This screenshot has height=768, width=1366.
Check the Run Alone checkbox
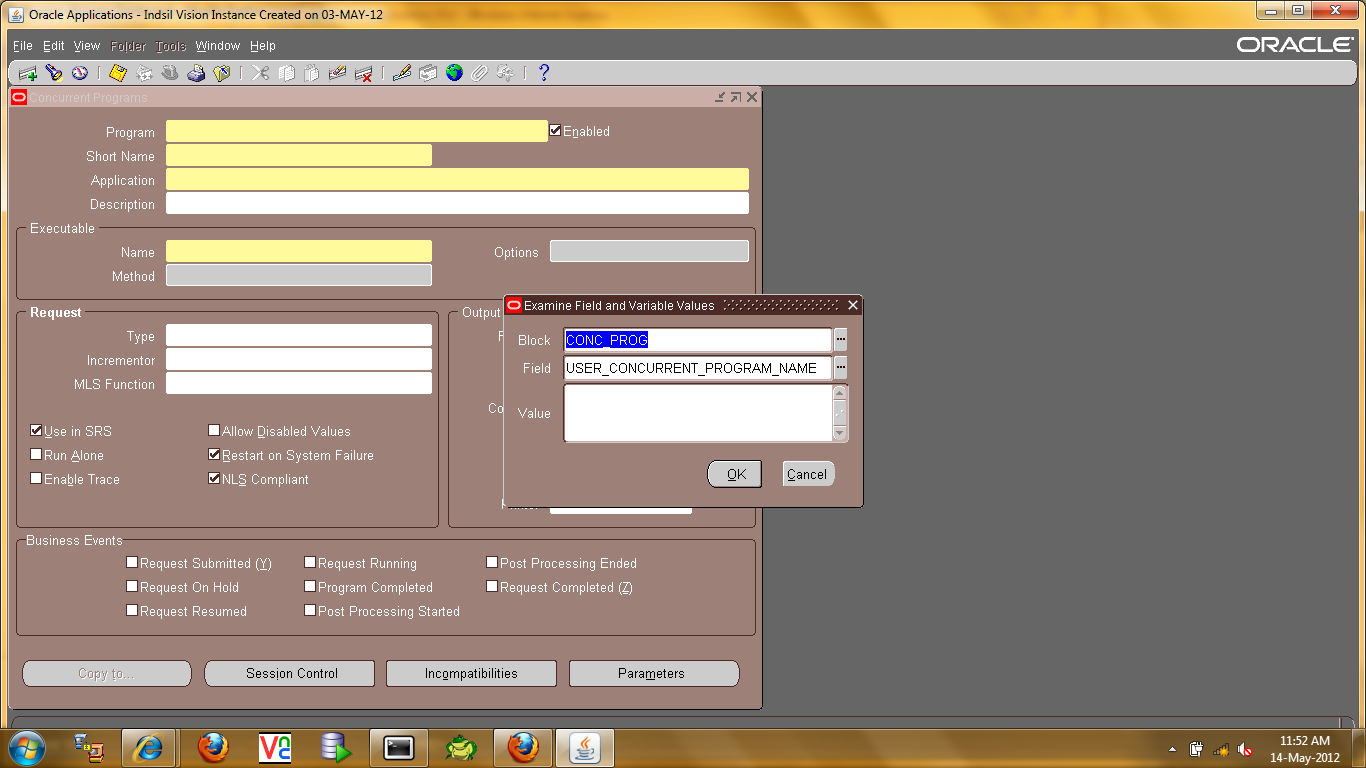coord(36,455)
